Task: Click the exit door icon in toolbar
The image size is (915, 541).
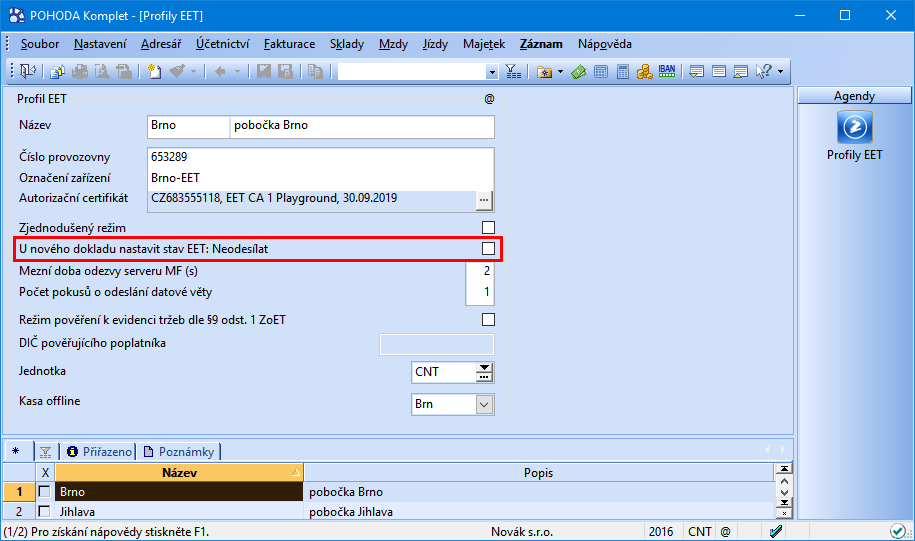Action: pos(27,71)
